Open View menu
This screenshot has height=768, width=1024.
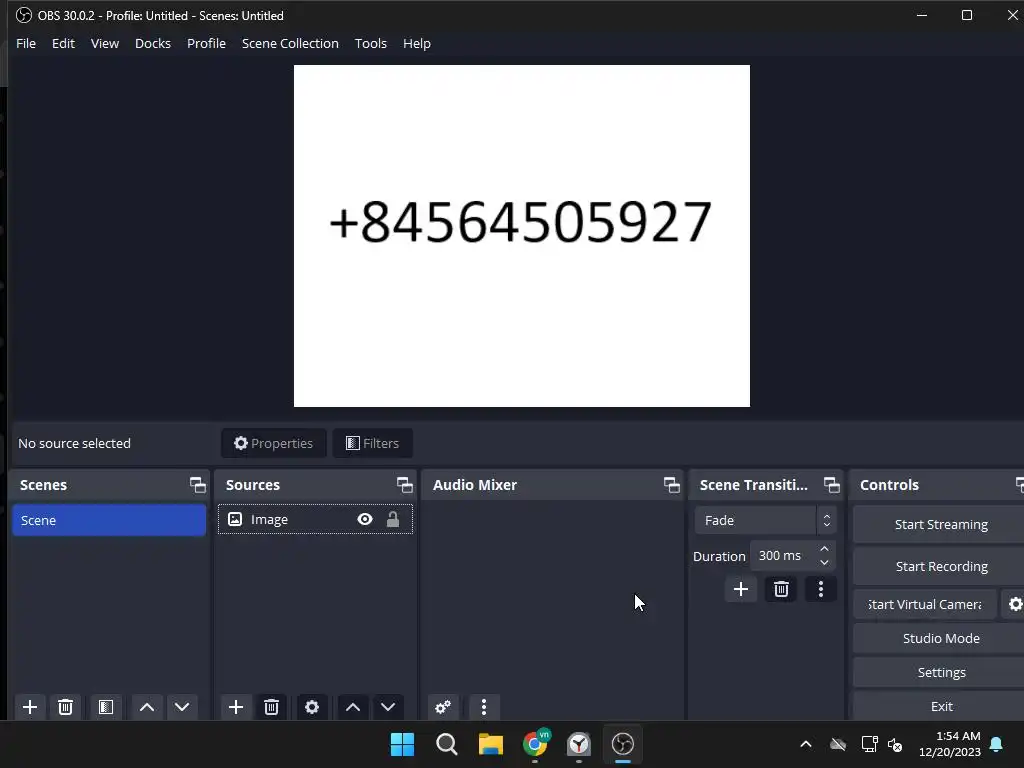tap(104, 43)
